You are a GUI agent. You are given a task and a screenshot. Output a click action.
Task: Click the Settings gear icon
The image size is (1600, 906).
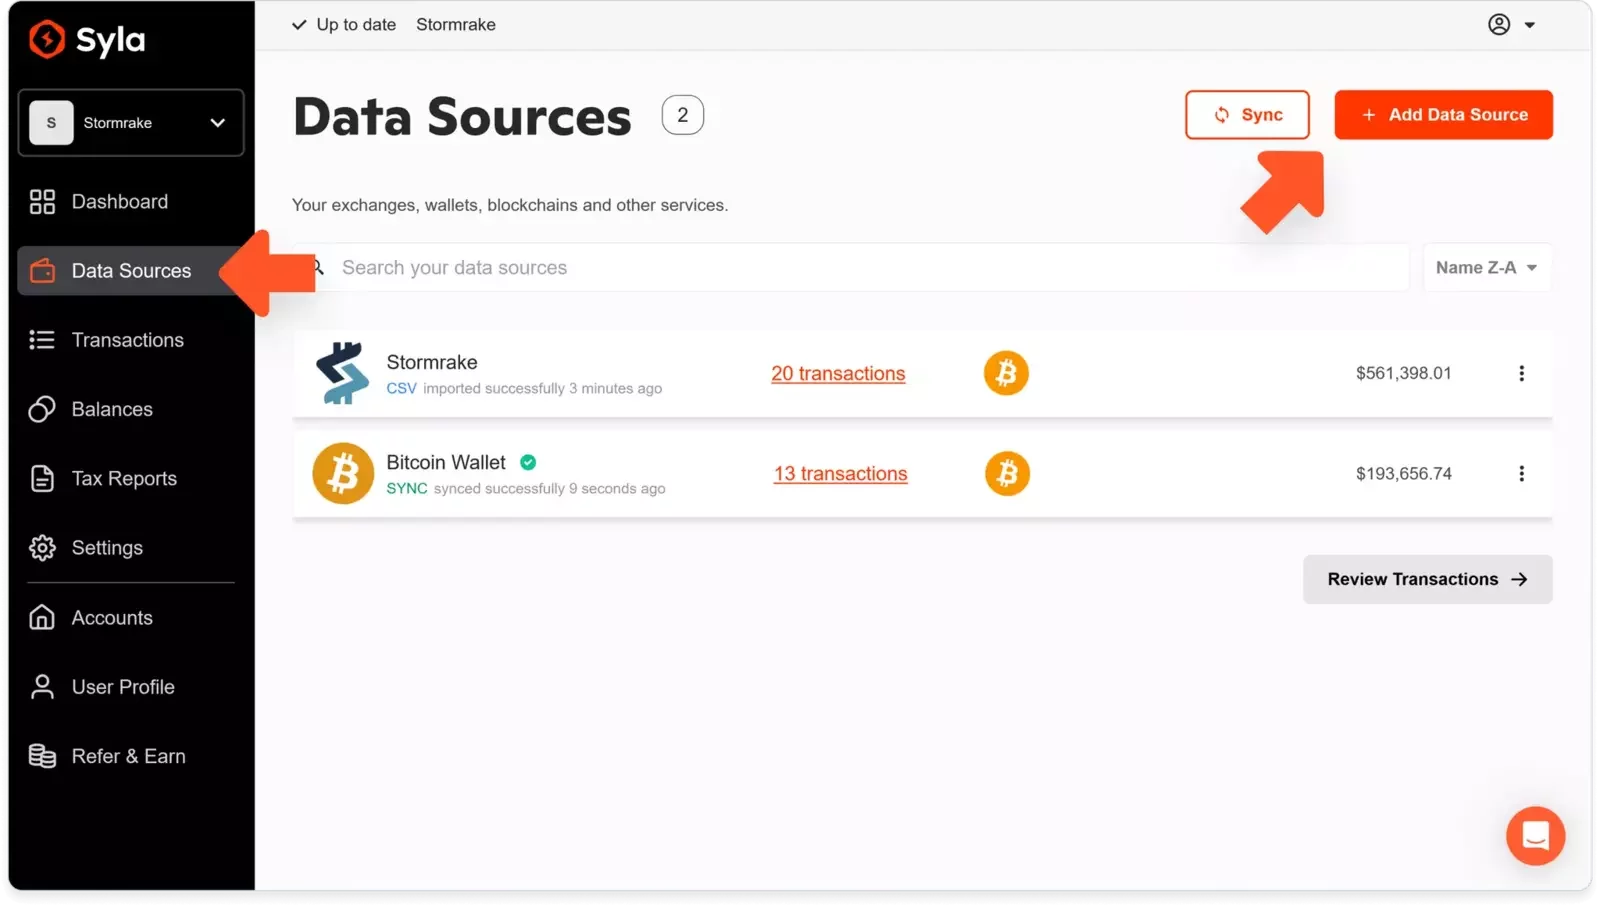42,548
